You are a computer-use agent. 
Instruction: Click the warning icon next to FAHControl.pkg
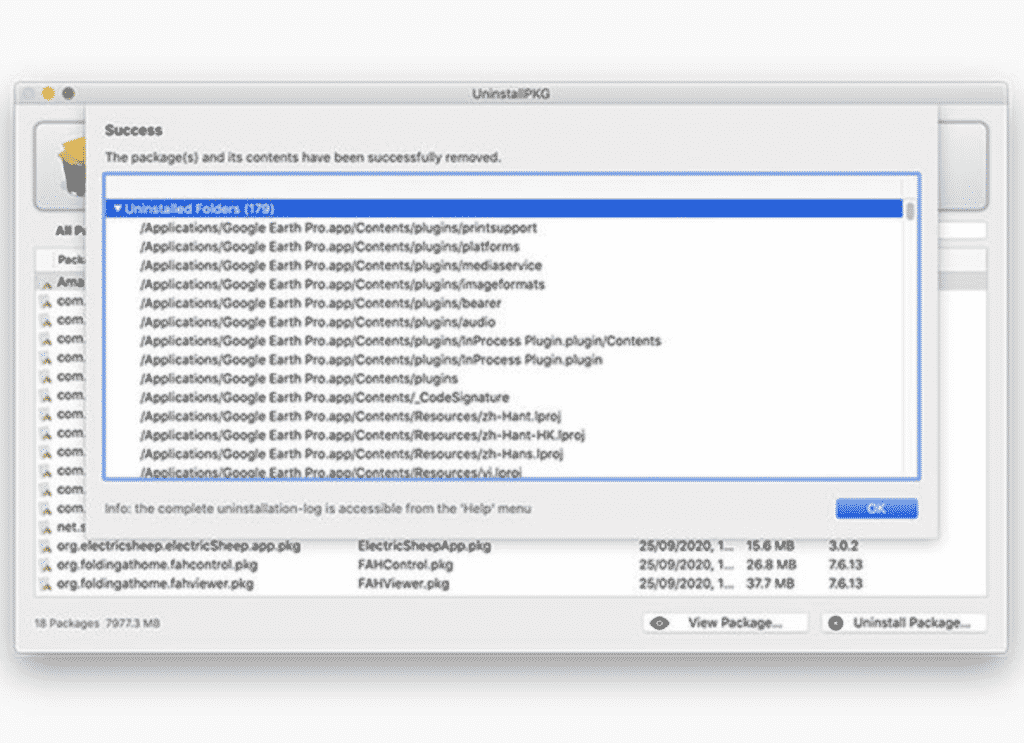[46, 565]
